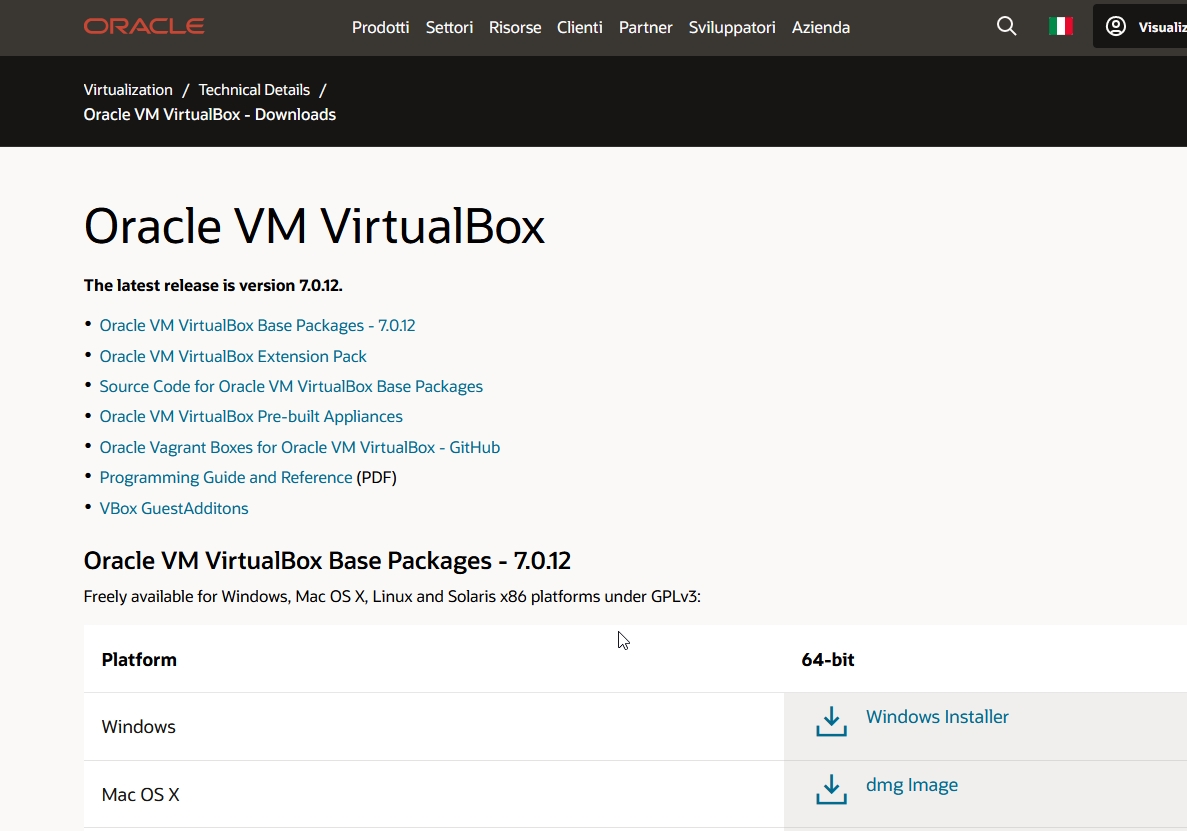This screenshot has height=831, width=1187.
Task: Open the Sviluppatori menu
Action: (x=732, y=27)
